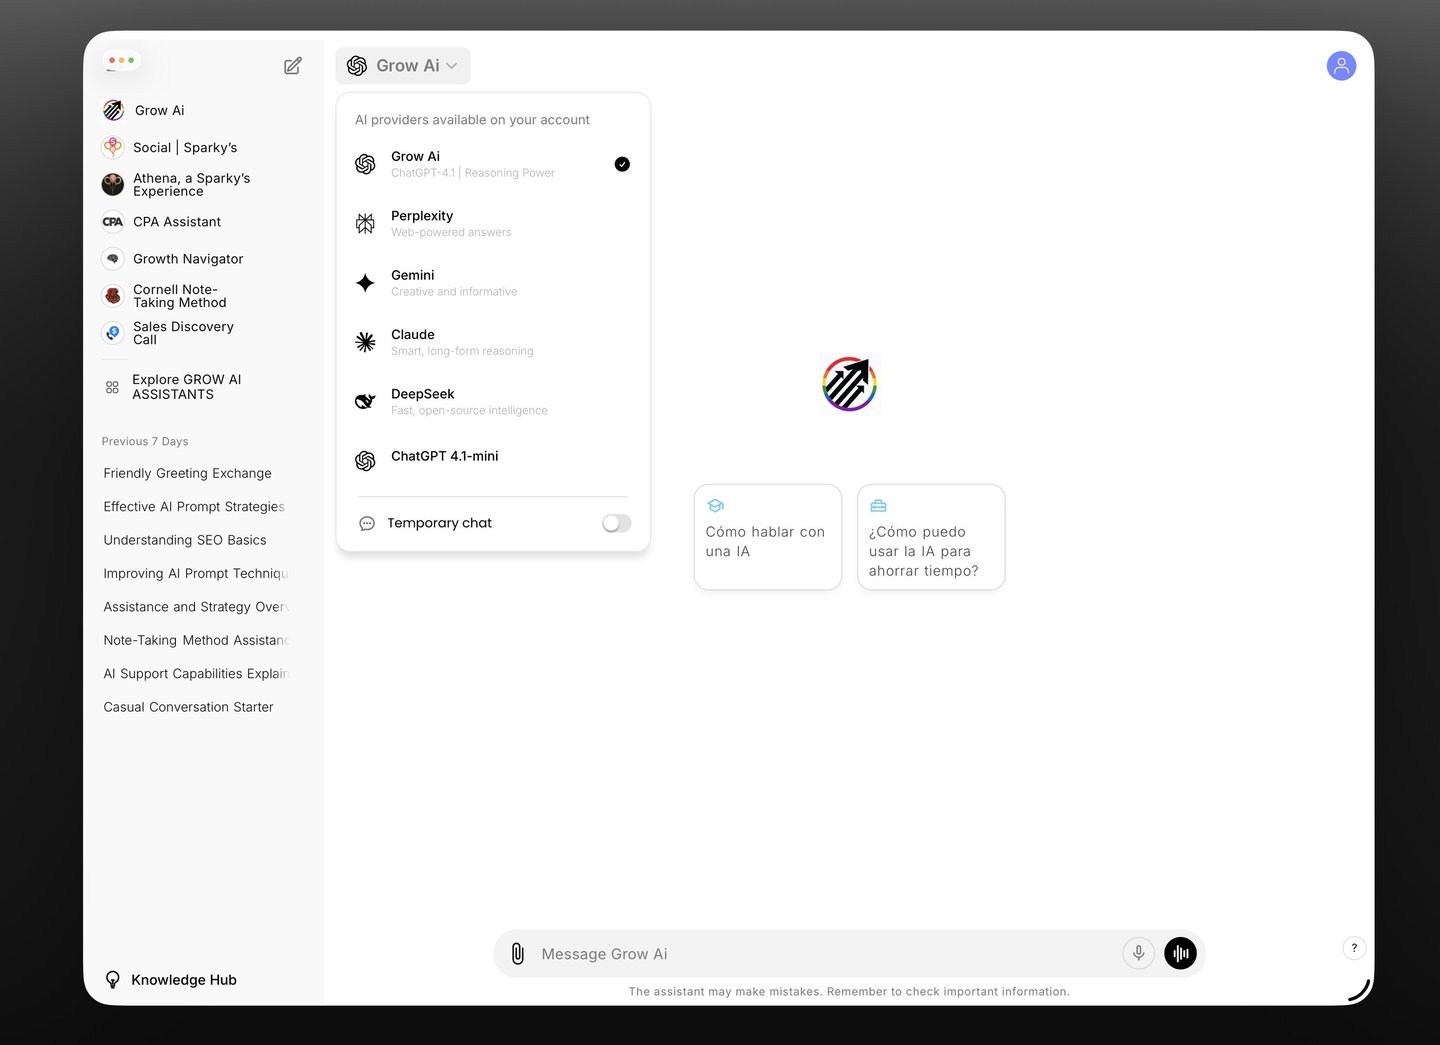The image size is (1440, 1045).
Task: Click the paperclip attach file icon
Action: coord(518,954)
